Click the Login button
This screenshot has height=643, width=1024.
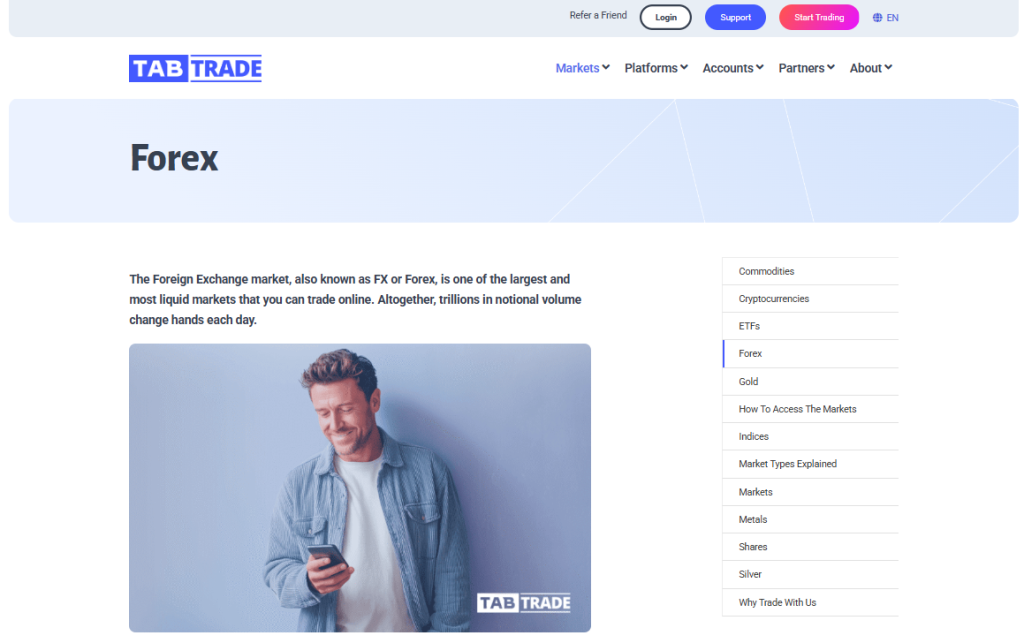pyautogui.click(x=665, y=18)
